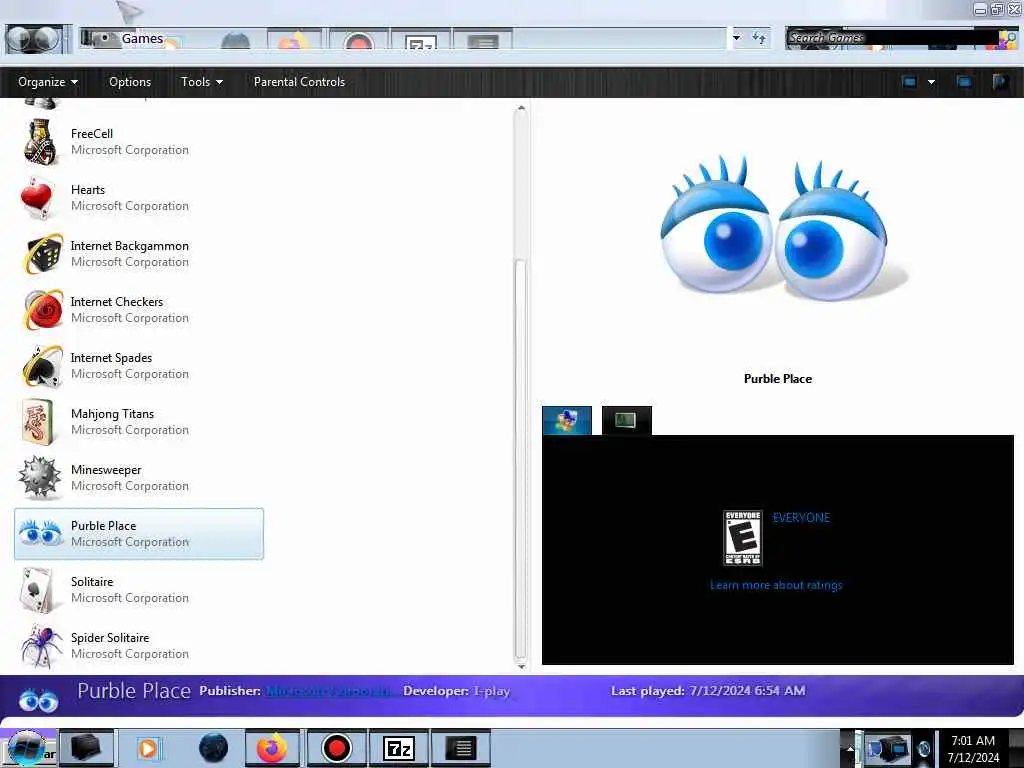Screen dimensions: 1024x768
Task: Select the Solitaire cards icon
Action: coord(38,590)
